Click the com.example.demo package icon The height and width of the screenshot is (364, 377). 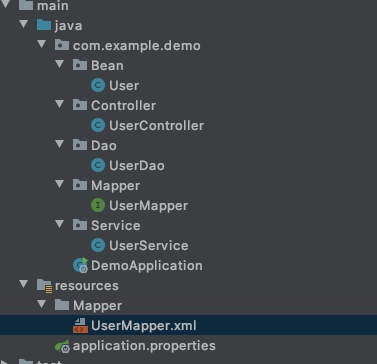pos(62,45)
